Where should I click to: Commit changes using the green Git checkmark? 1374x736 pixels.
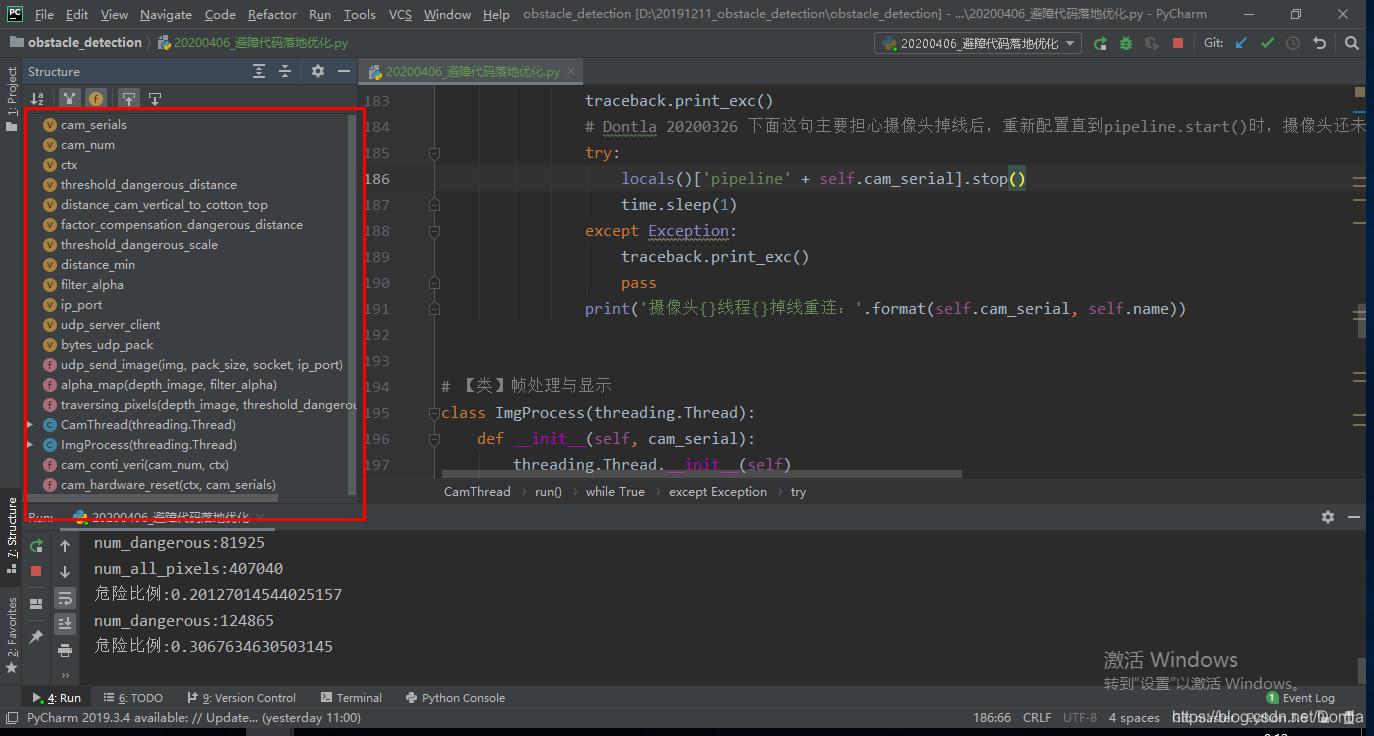point(1266,42)
